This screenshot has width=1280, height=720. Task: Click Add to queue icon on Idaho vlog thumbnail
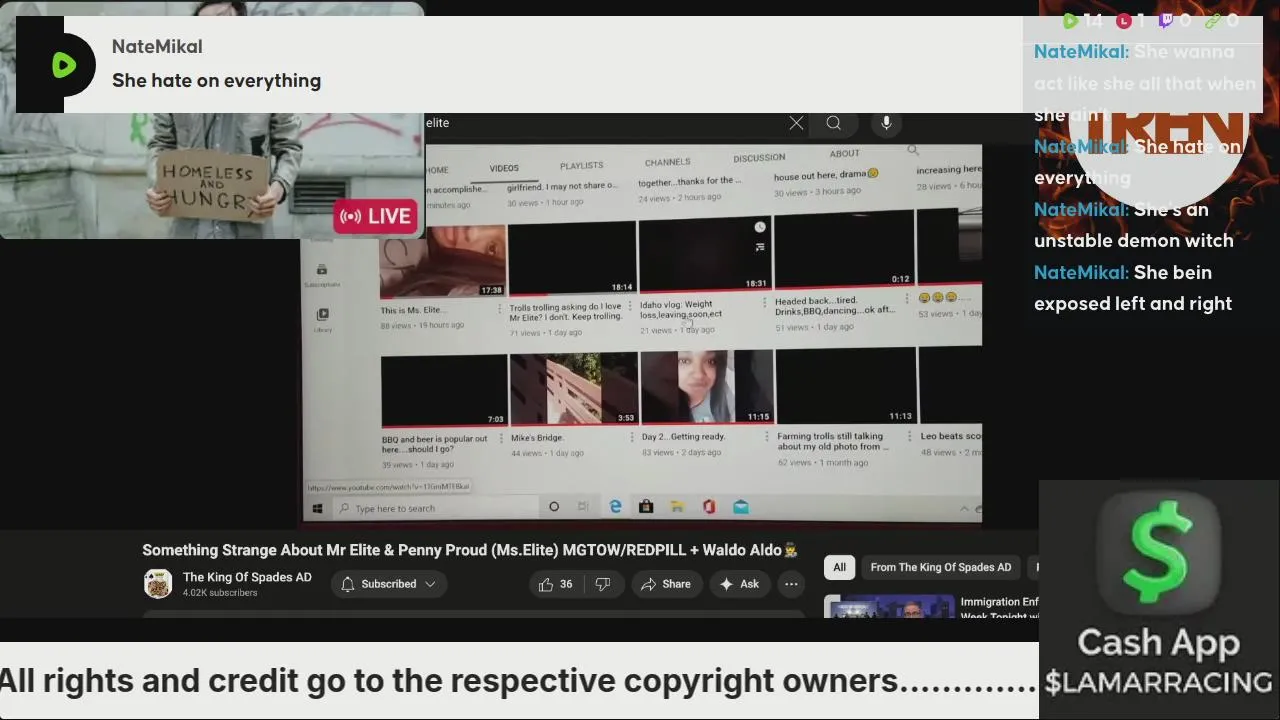[x=760, y=247]
